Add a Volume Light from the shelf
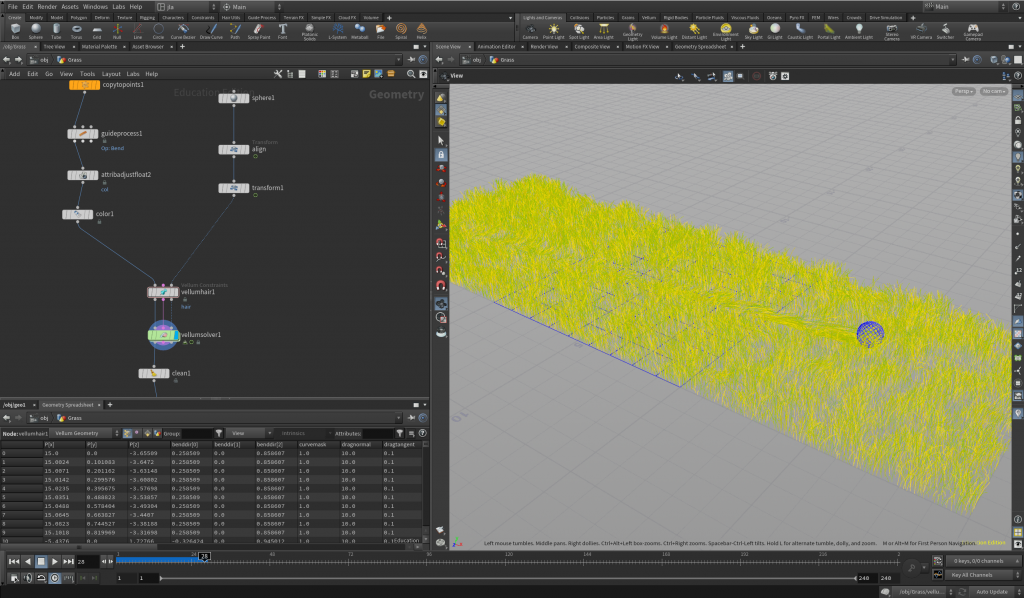Image resolution: width=1024 pixels, height=598 pixels. point(664,31)
